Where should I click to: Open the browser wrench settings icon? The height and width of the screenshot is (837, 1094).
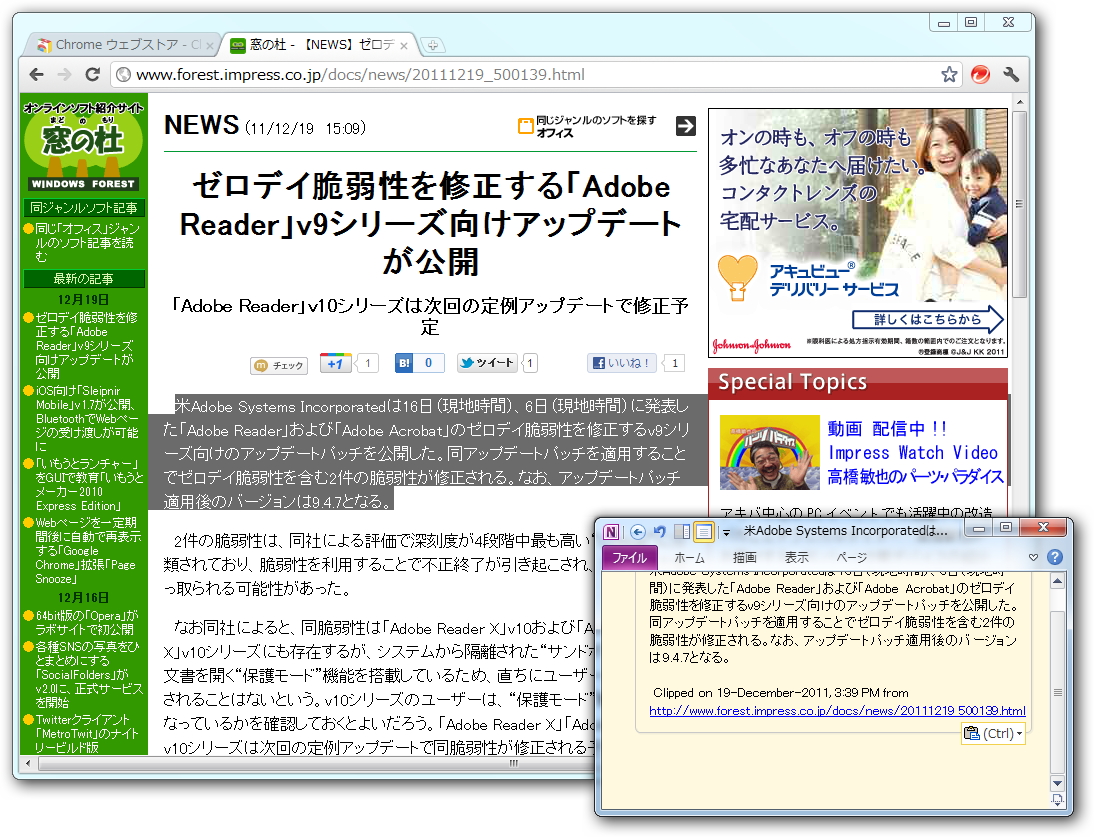[1012, 74]
